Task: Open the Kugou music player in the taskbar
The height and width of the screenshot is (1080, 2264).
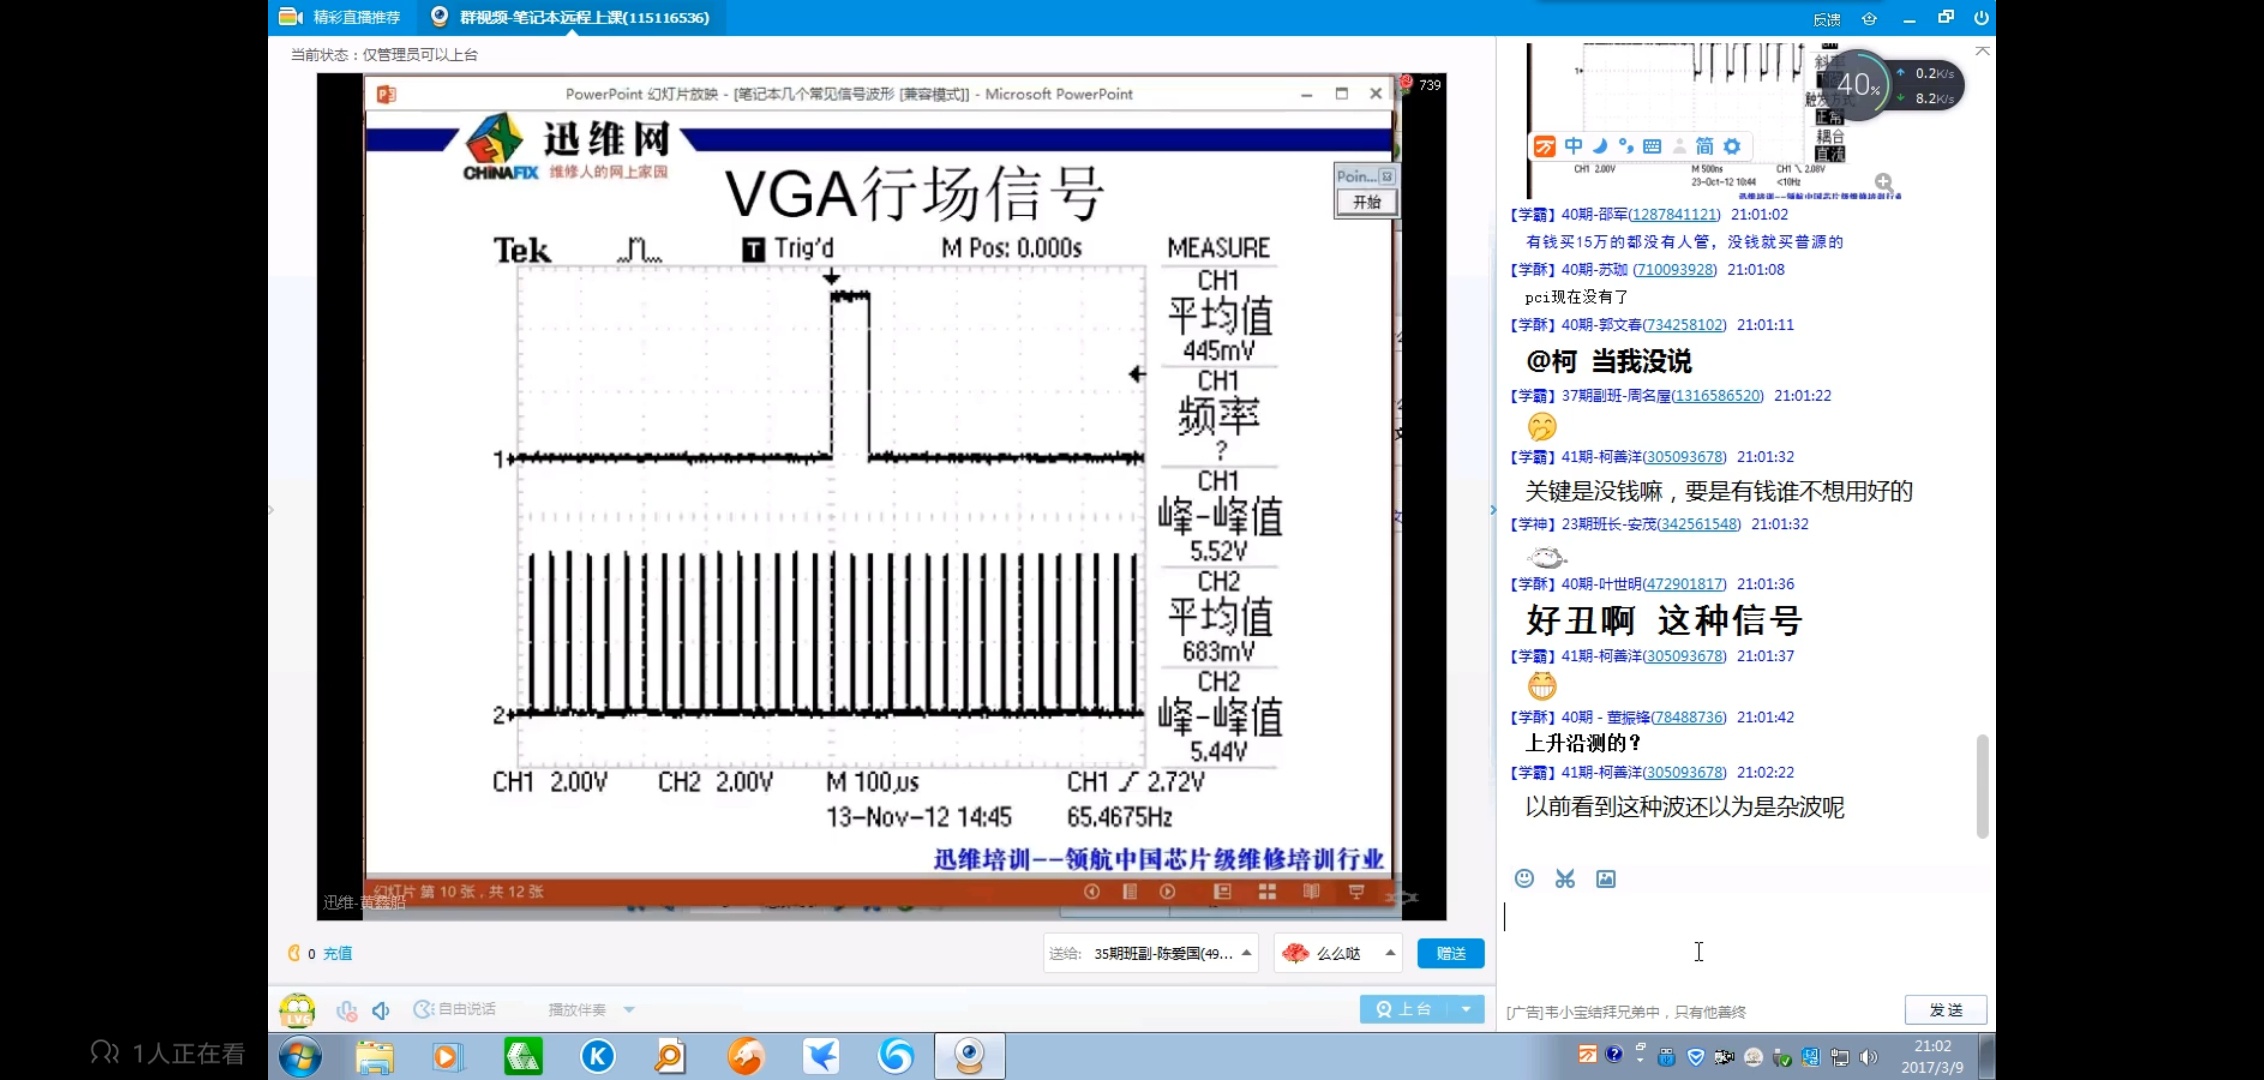Action: [598, 1056]
